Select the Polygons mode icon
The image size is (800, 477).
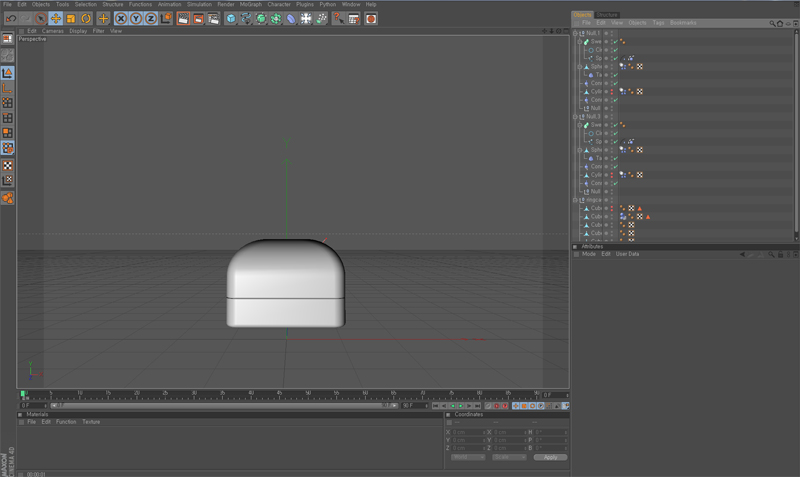pos(7,133)
